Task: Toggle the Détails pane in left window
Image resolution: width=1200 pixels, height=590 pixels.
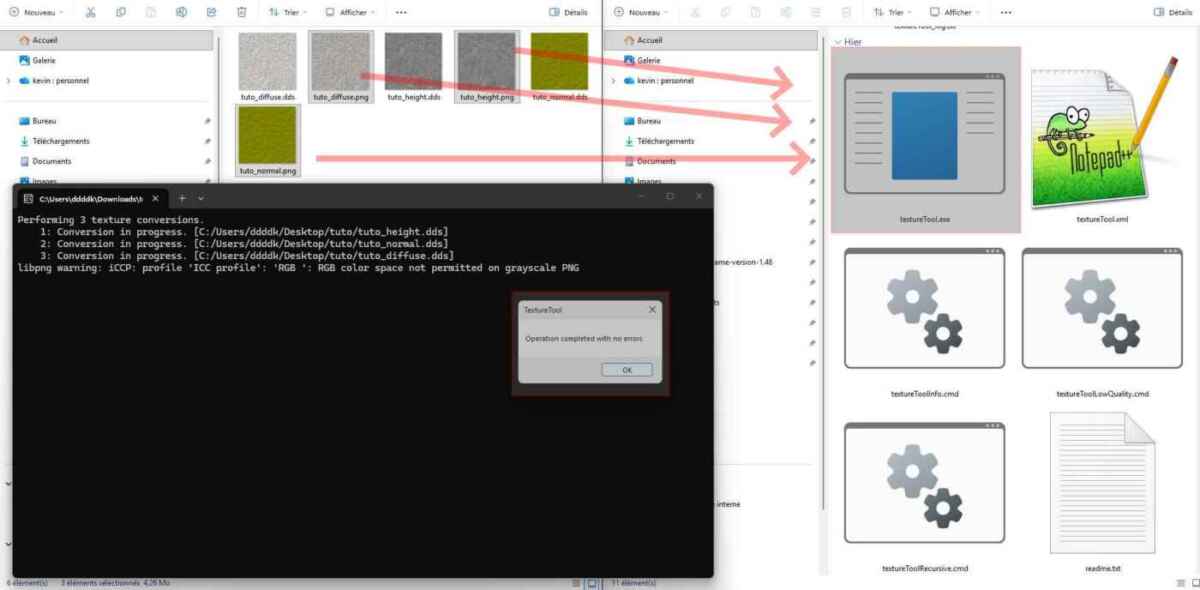Action: pyautogui.click(x=568, y=12)
